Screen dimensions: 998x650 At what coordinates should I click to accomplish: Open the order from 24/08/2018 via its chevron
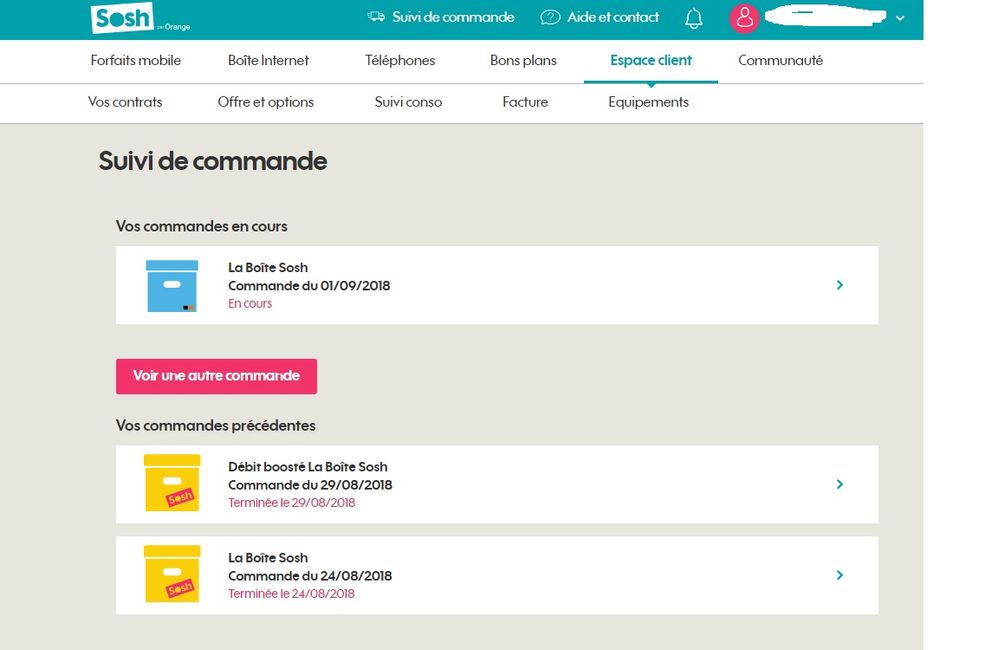[840, 575]
